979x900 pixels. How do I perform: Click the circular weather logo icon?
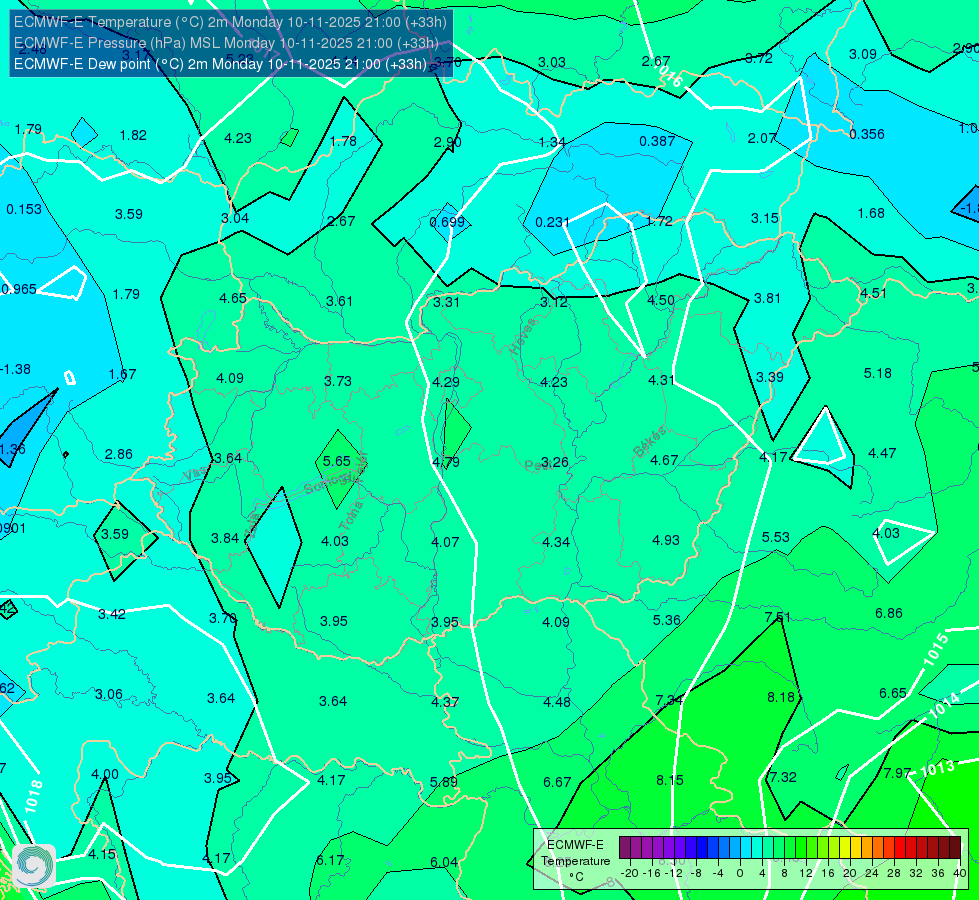pyautogui.click(x=34, y=866)
